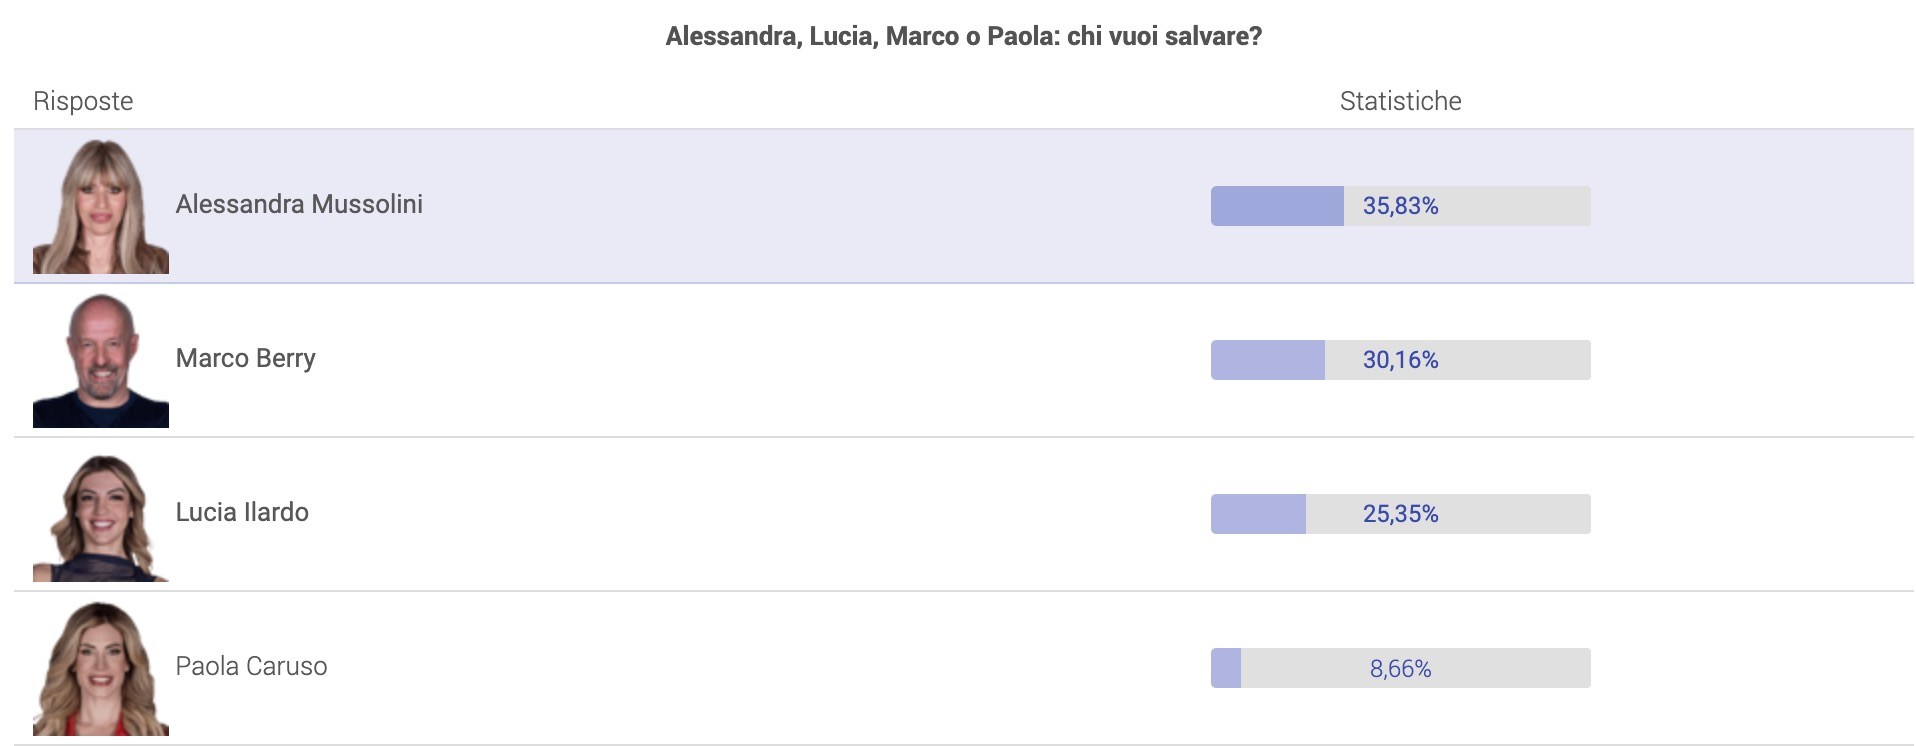Click Marco Berry's portrait photo
1916x746 pixels.
pos(100,360)
